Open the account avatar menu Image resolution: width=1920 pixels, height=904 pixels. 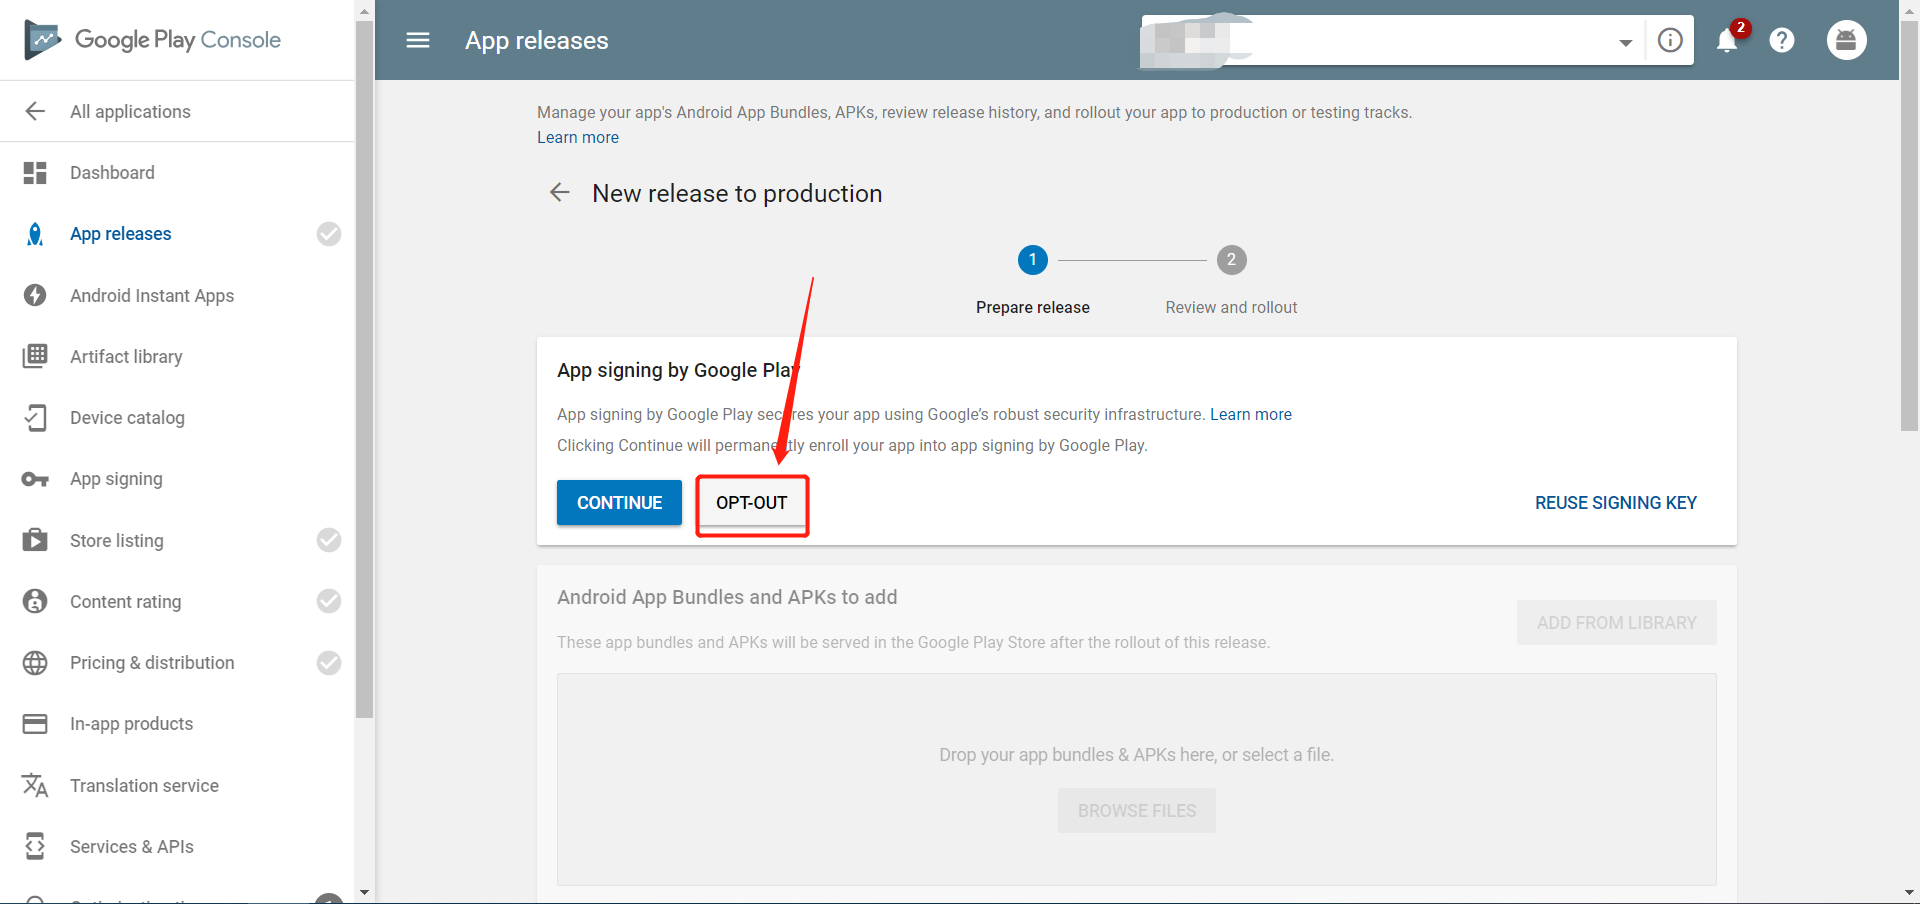point(1846,40)
